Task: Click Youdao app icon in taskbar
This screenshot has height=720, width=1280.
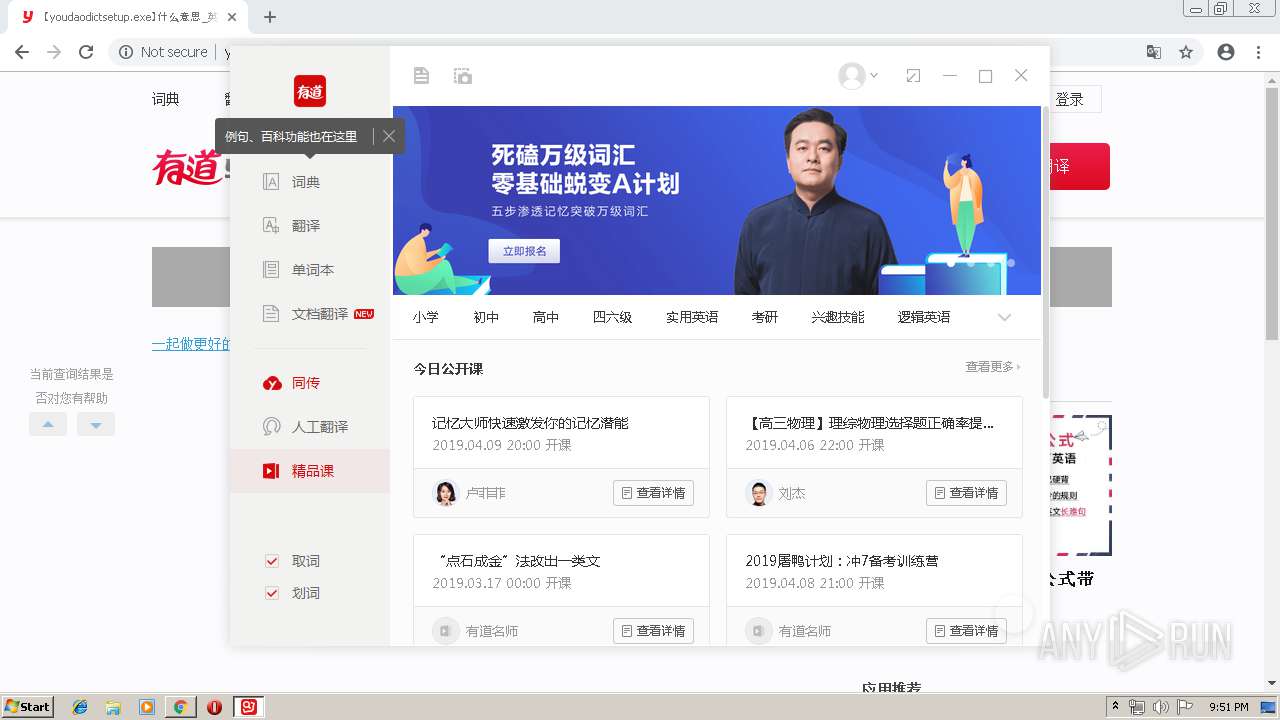Action: (x=248, y=707)
